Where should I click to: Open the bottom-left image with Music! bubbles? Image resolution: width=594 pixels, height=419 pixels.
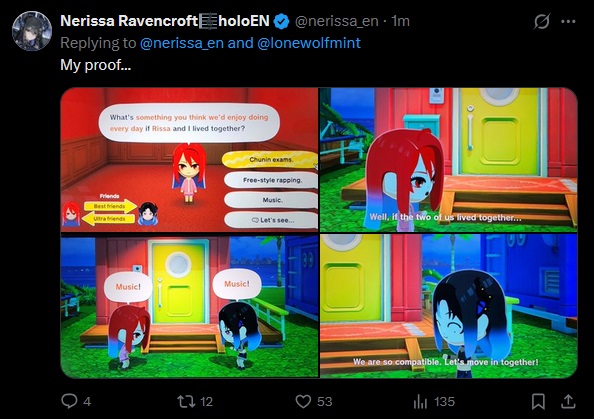point(189,305)
